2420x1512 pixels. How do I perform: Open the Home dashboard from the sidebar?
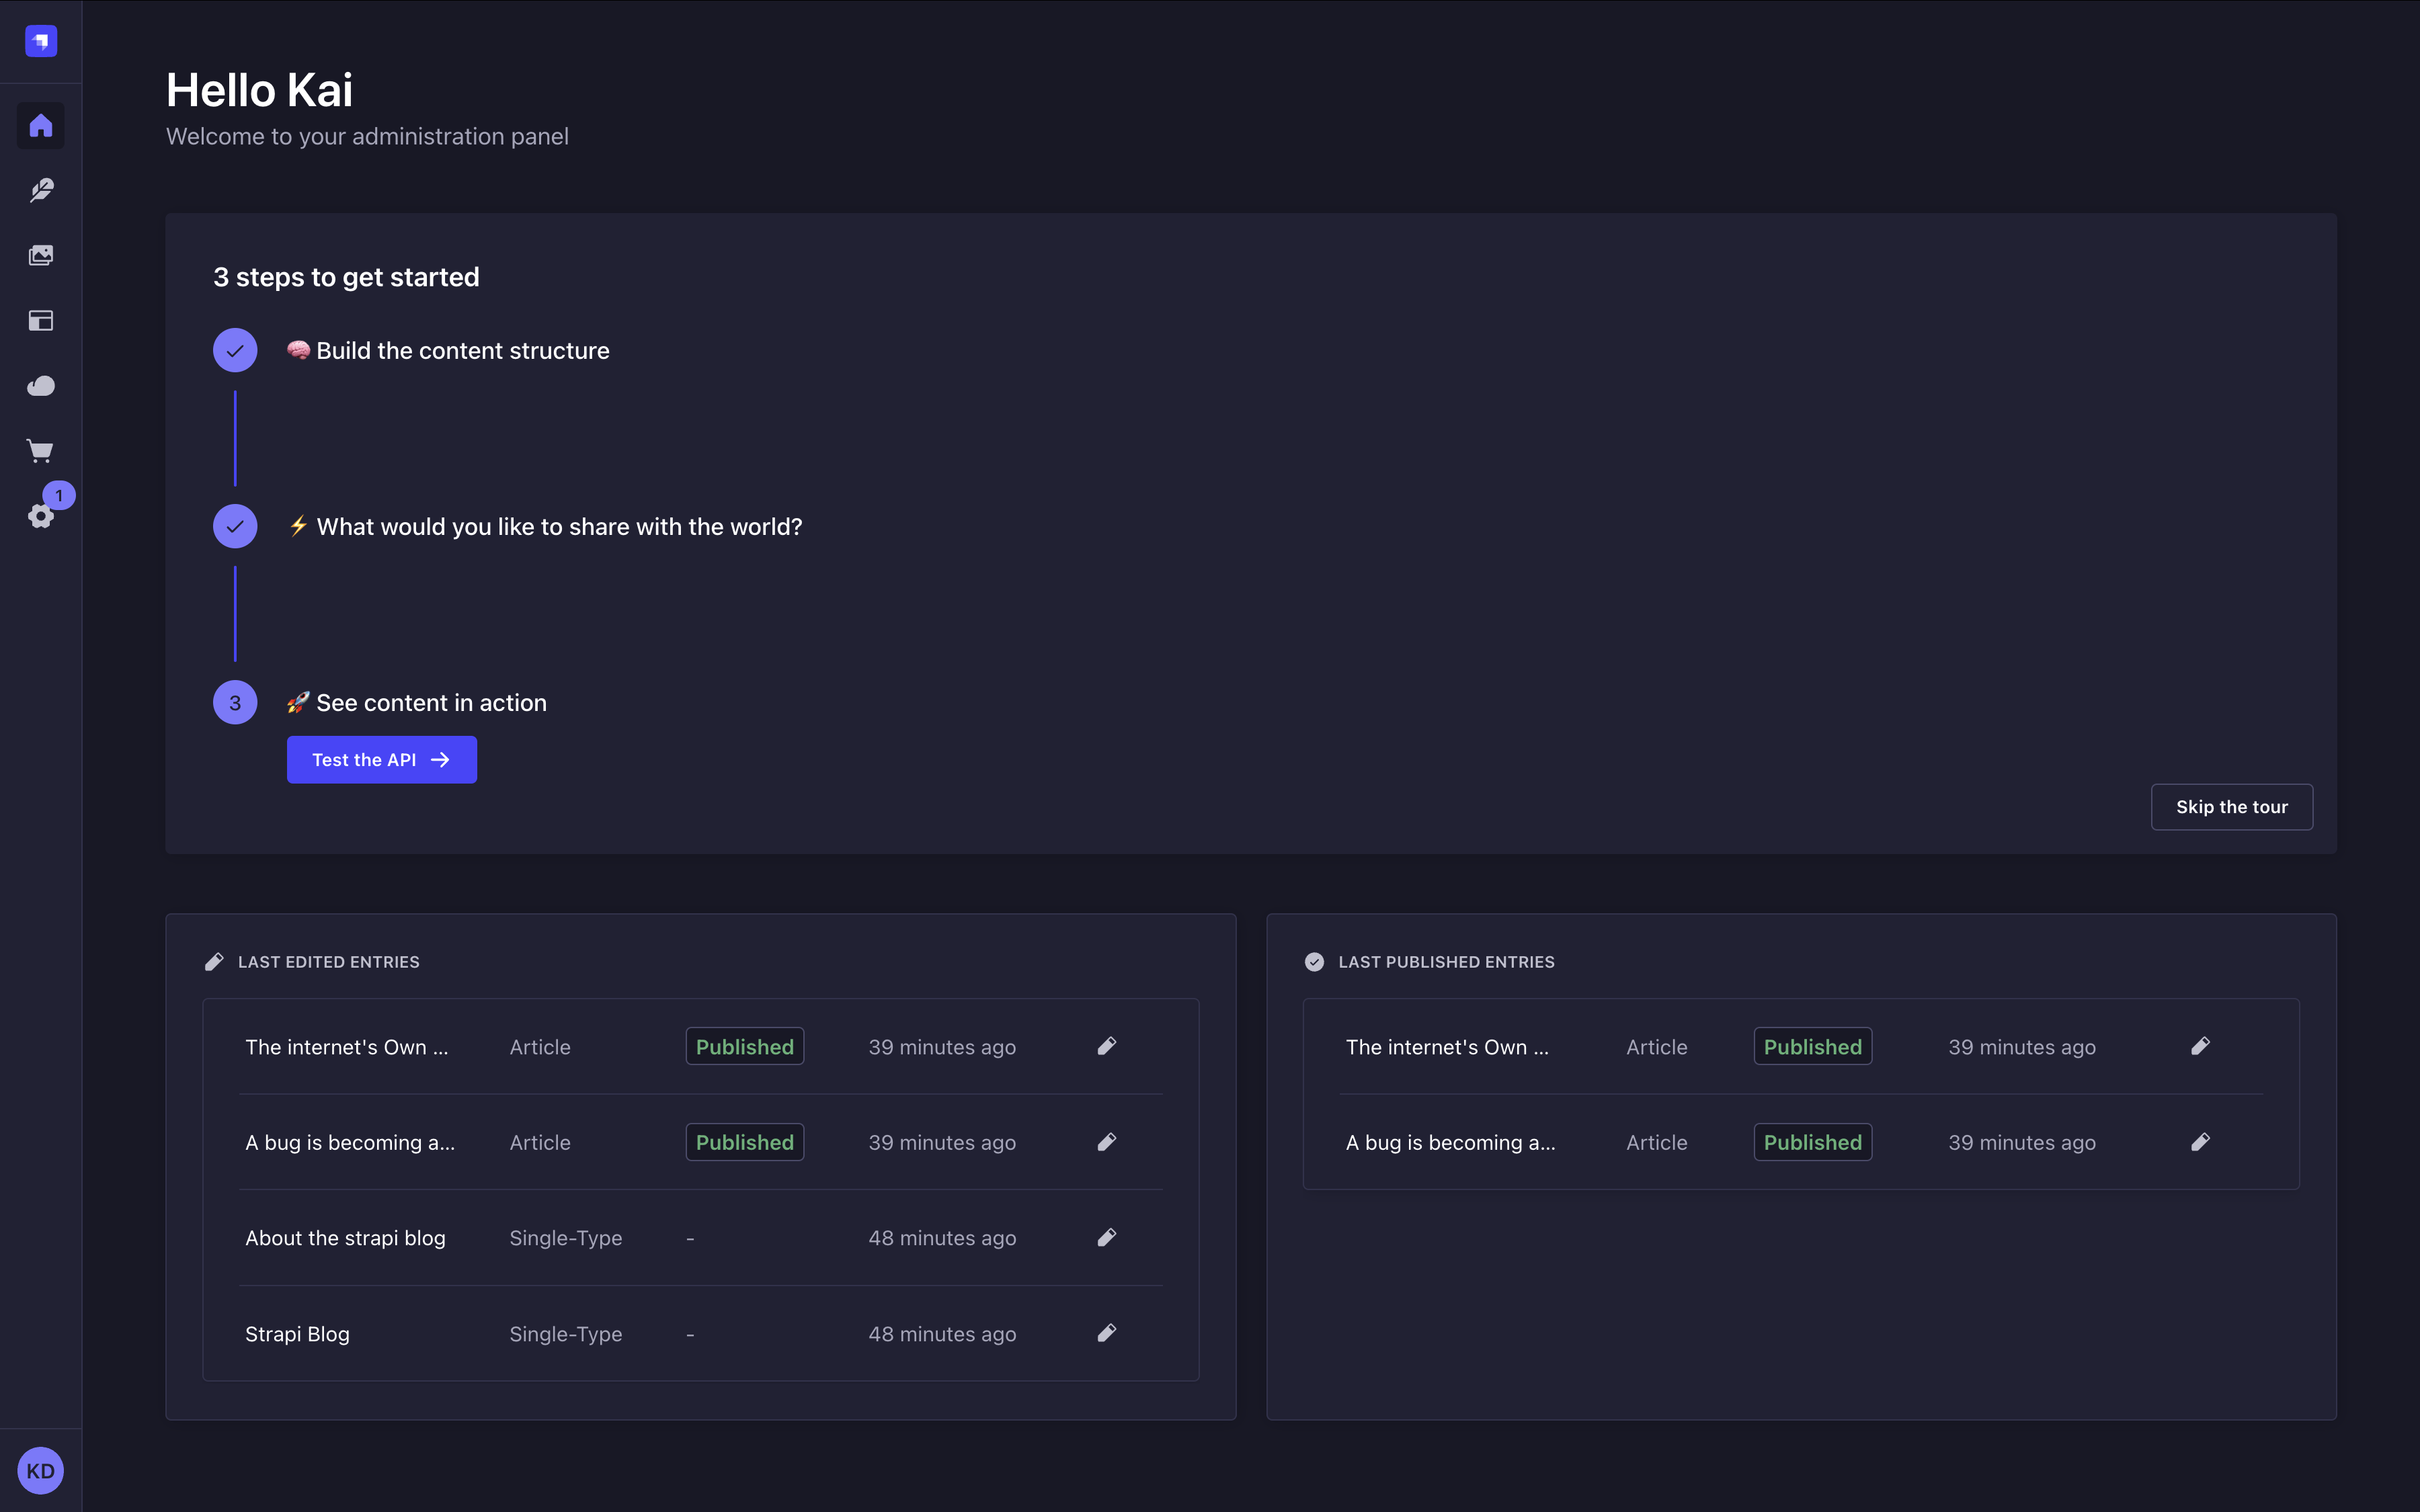pos(40,125)
